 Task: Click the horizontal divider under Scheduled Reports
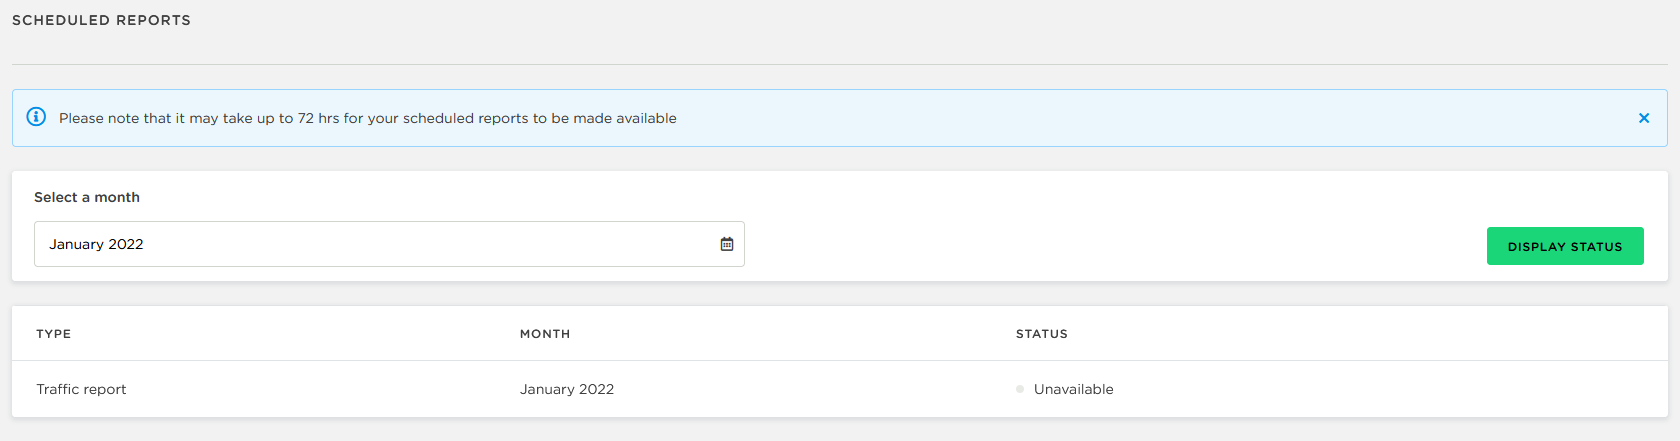point(840,65)
